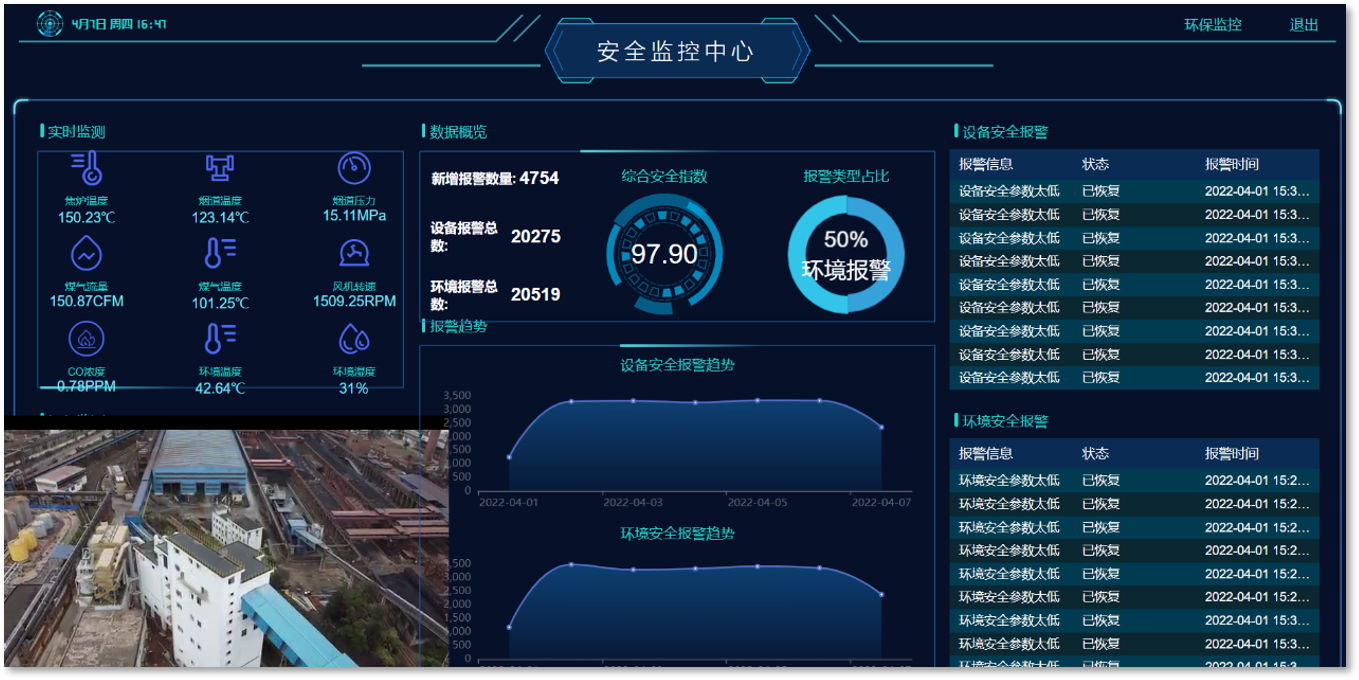Select the 煤气温度 thermometer icon
The image size is (1359, 680).
219,254
